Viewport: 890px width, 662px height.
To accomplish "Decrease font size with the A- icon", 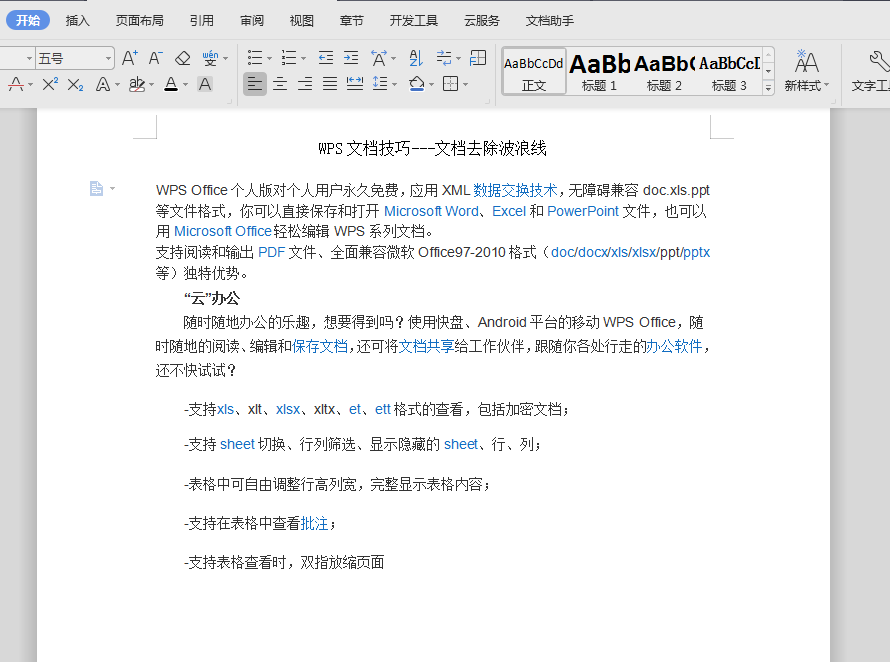I will pos(155,58).
